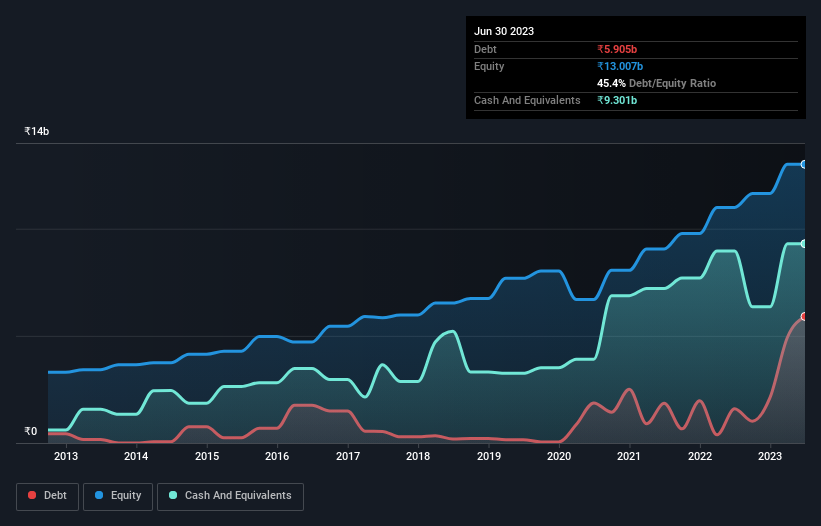This screenshot has height=526, width=821.
Task: Toggle Cash And Equivalents legend button
Action: tap(230, 496)
